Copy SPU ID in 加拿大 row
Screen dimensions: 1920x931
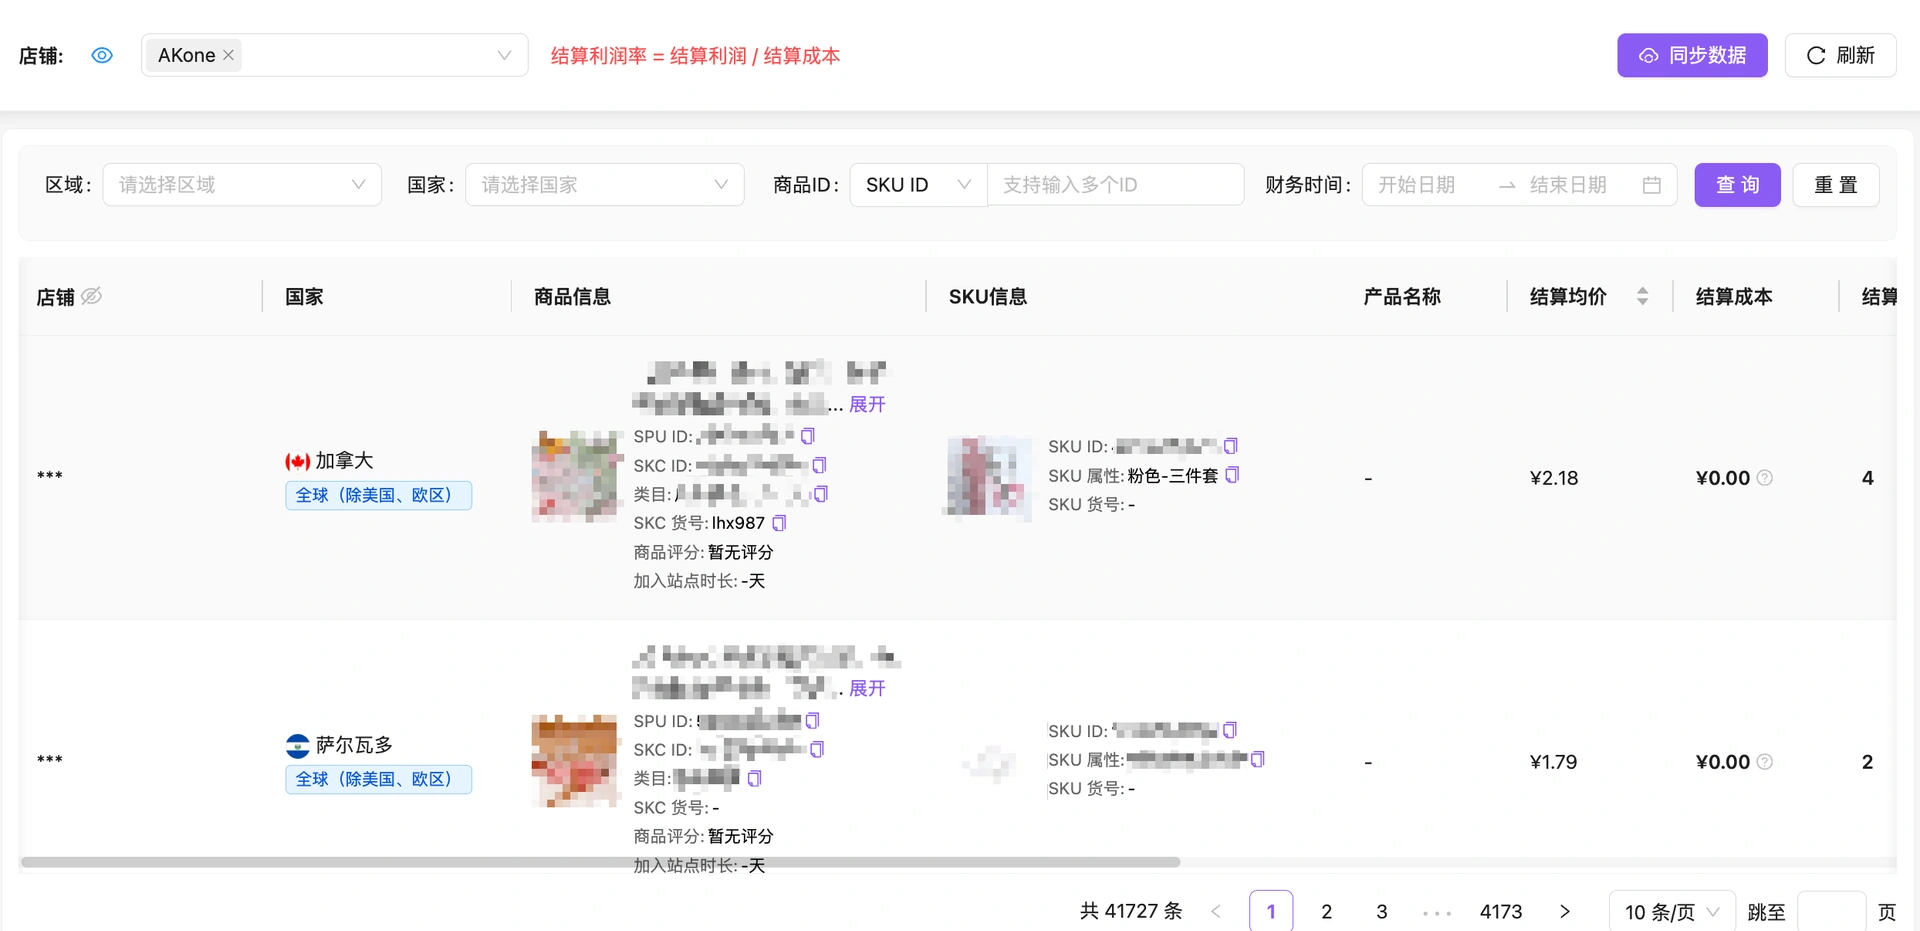tap(808, 436)
